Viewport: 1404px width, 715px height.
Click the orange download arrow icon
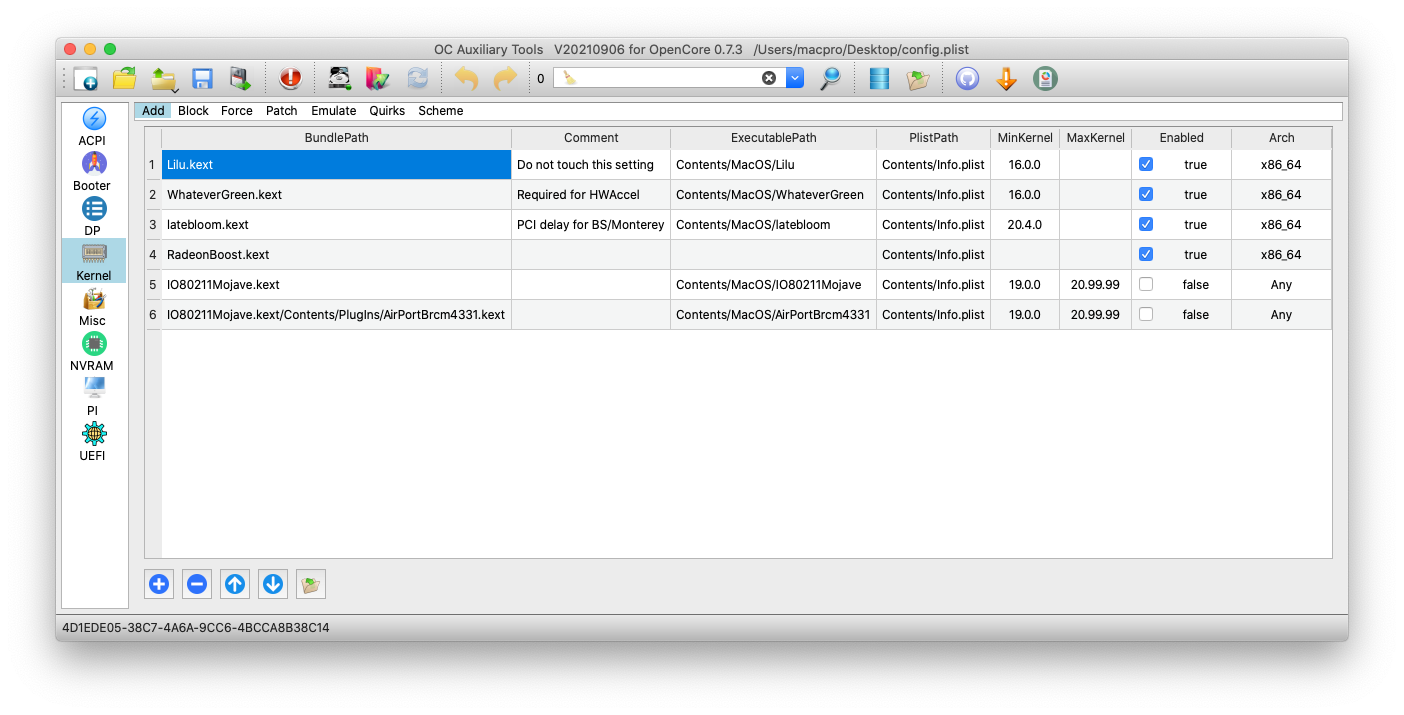1007,78
